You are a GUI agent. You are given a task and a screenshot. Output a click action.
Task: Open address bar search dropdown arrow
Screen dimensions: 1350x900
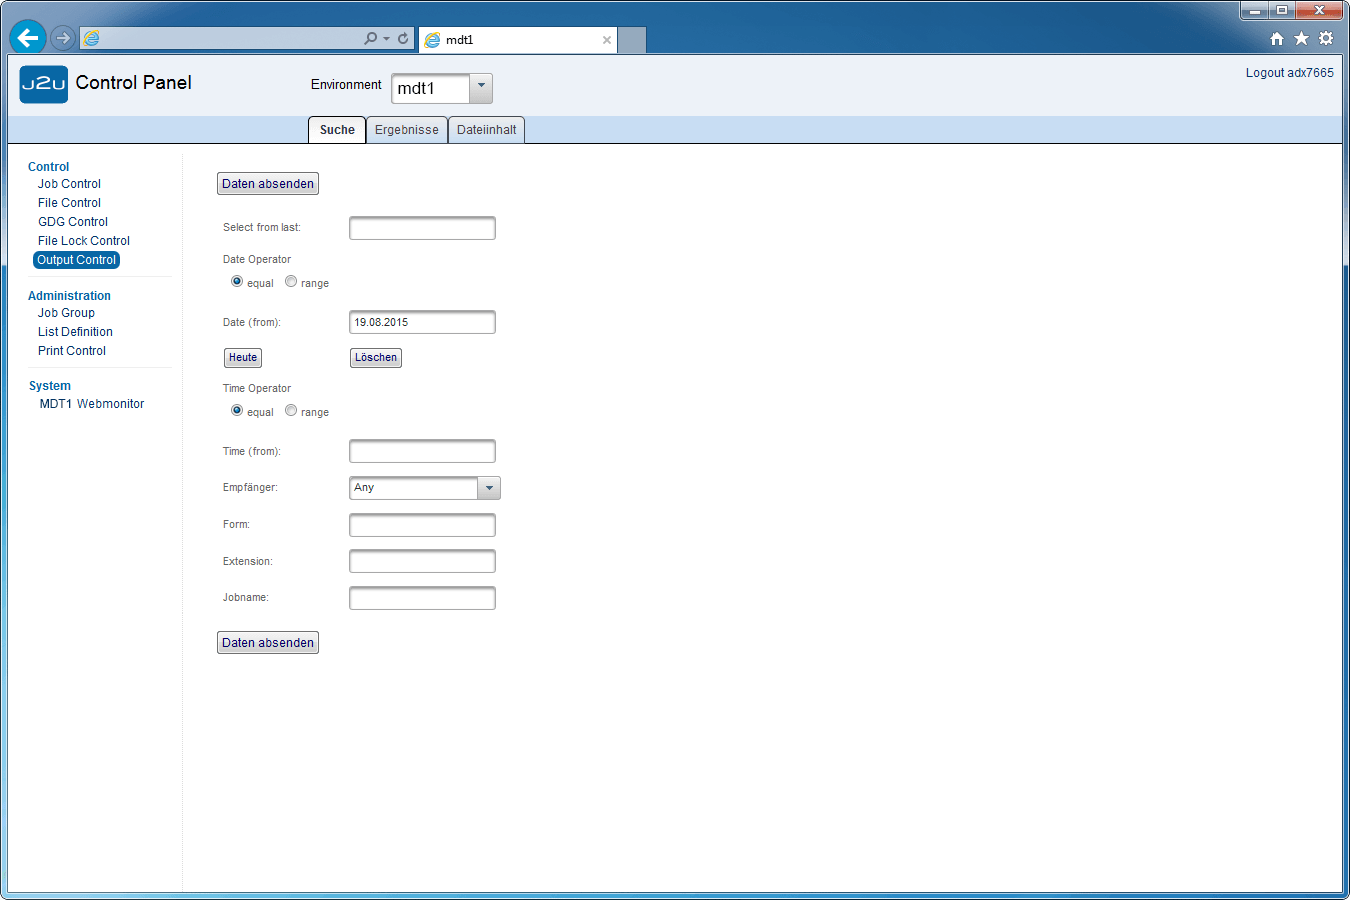pyautogui.click(x=387, y=39)
